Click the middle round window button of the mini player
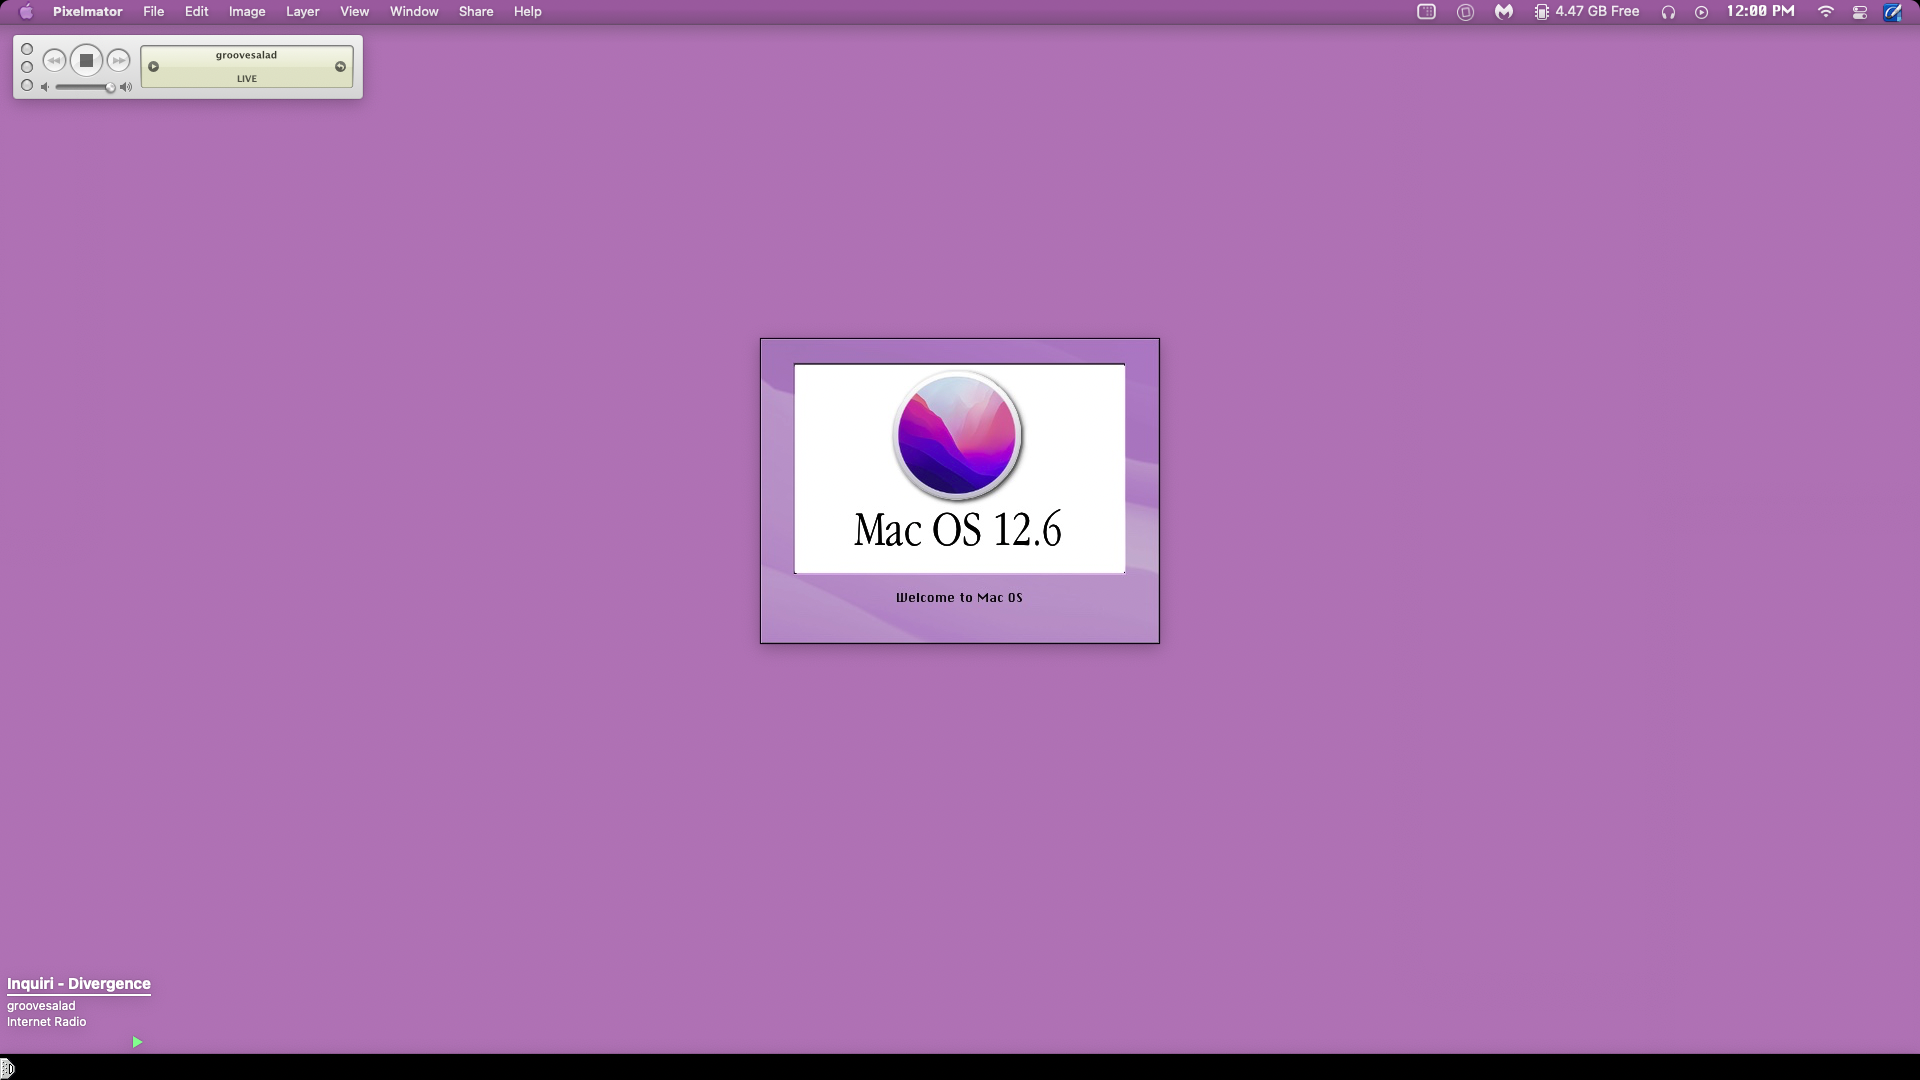 click(x=27, y=67)
